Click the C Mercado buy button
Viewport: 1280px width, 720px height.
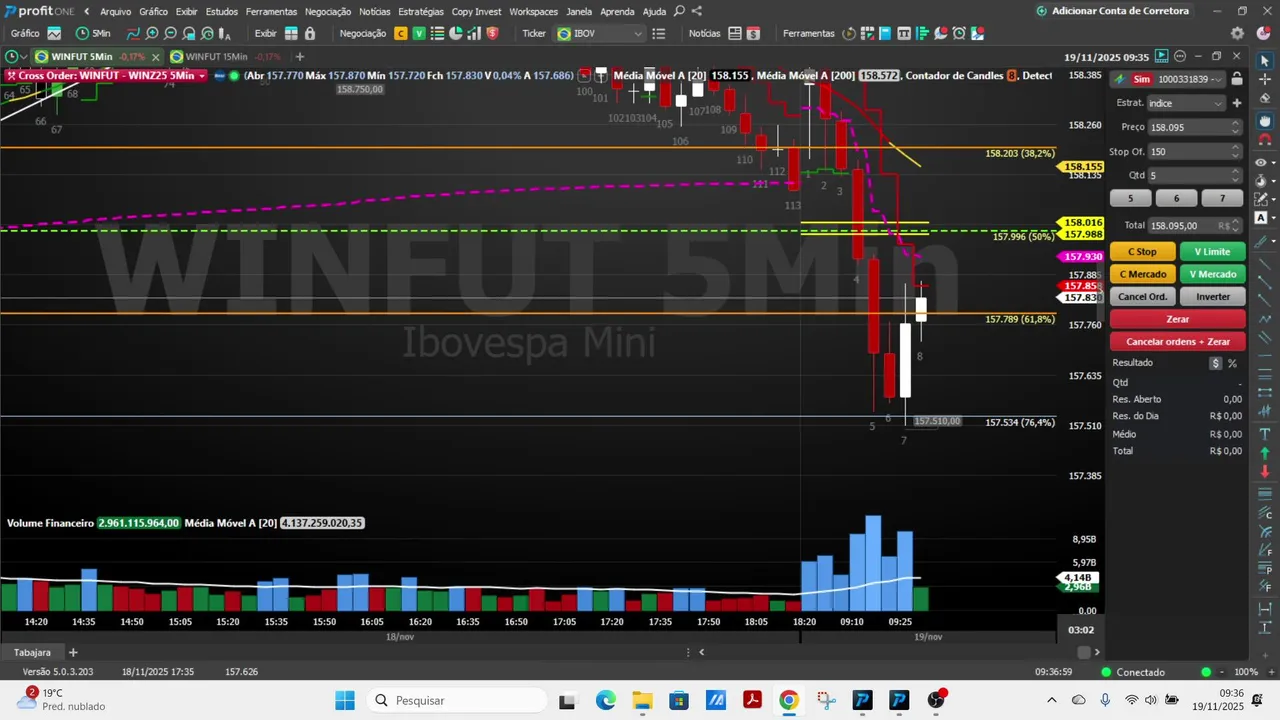pyautogui.click(x=1143, y=274)
